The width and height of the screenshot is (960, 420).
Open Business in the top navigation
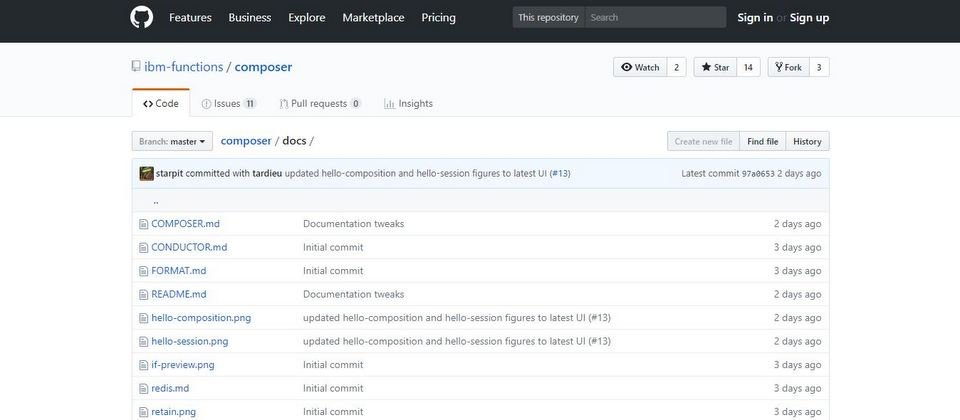pos(250,18)
